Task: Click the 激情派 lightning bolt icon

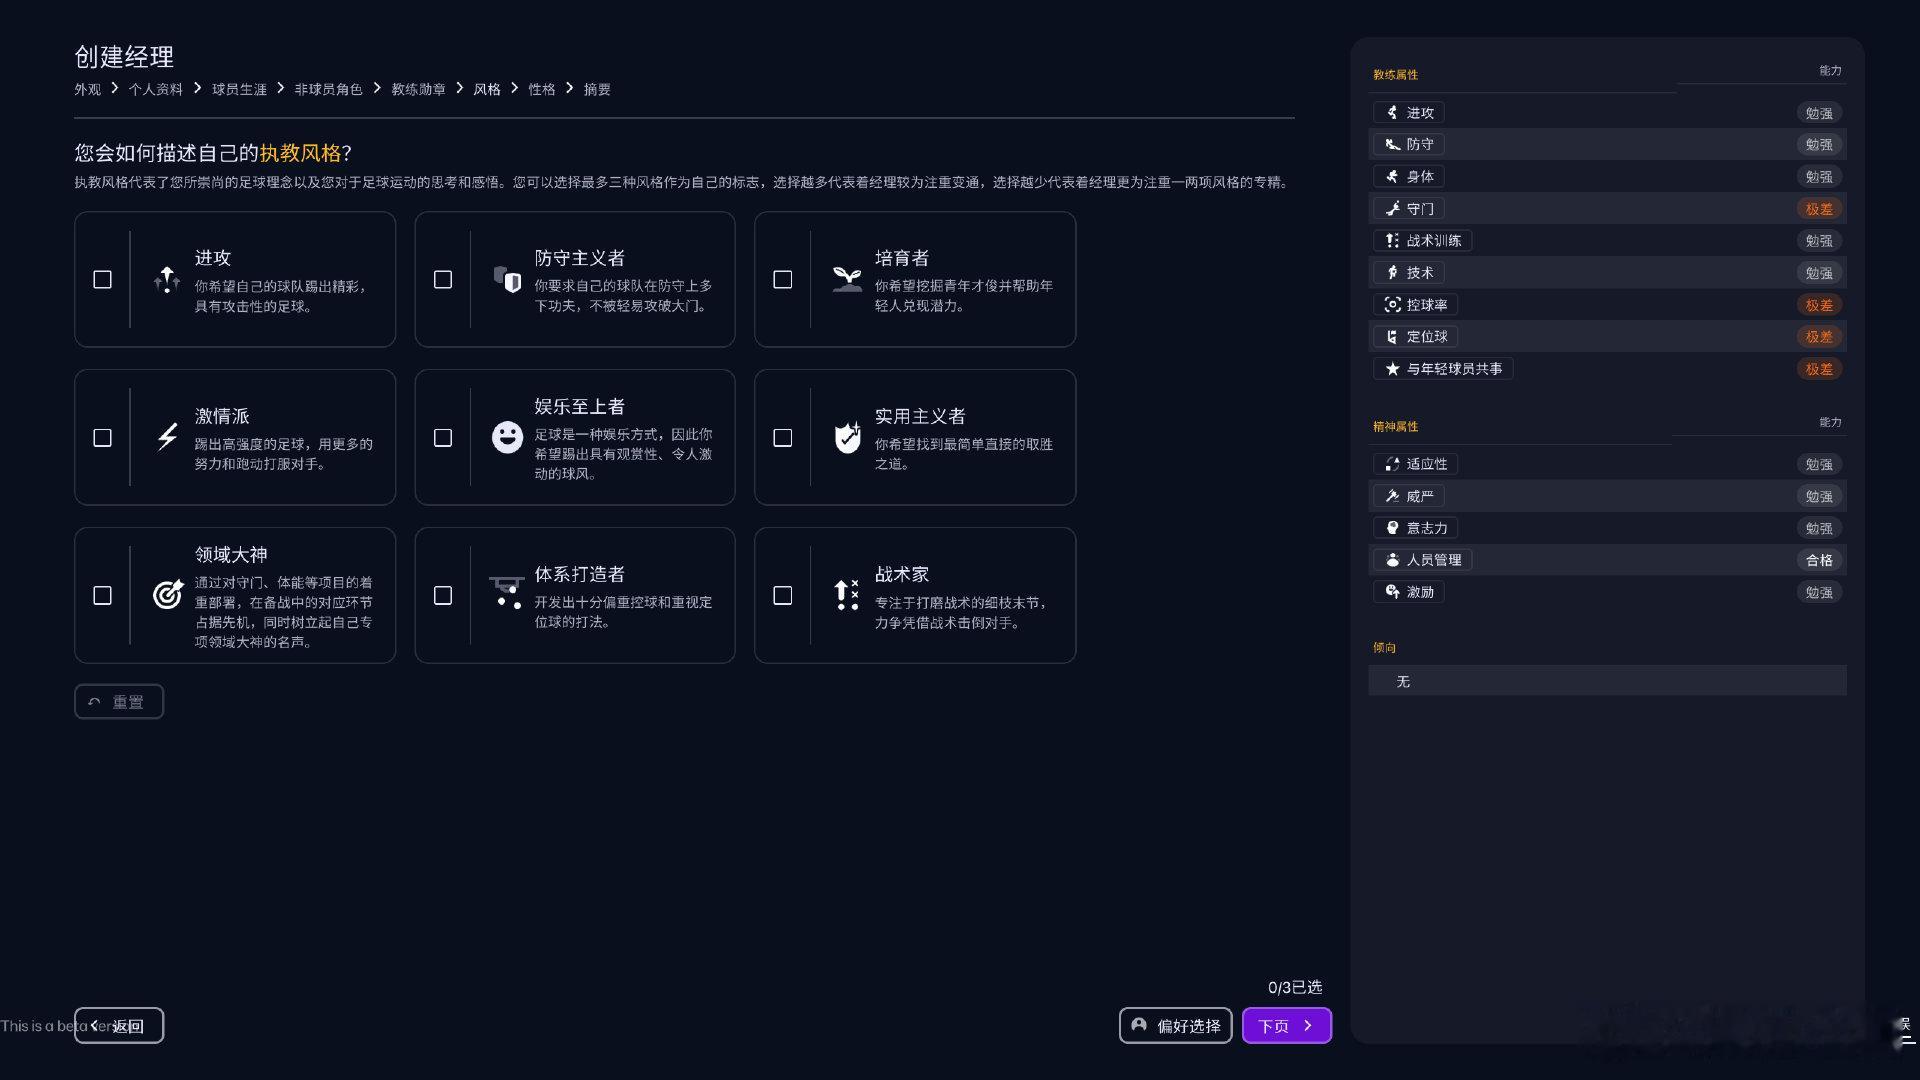Action: click(167, 437)
